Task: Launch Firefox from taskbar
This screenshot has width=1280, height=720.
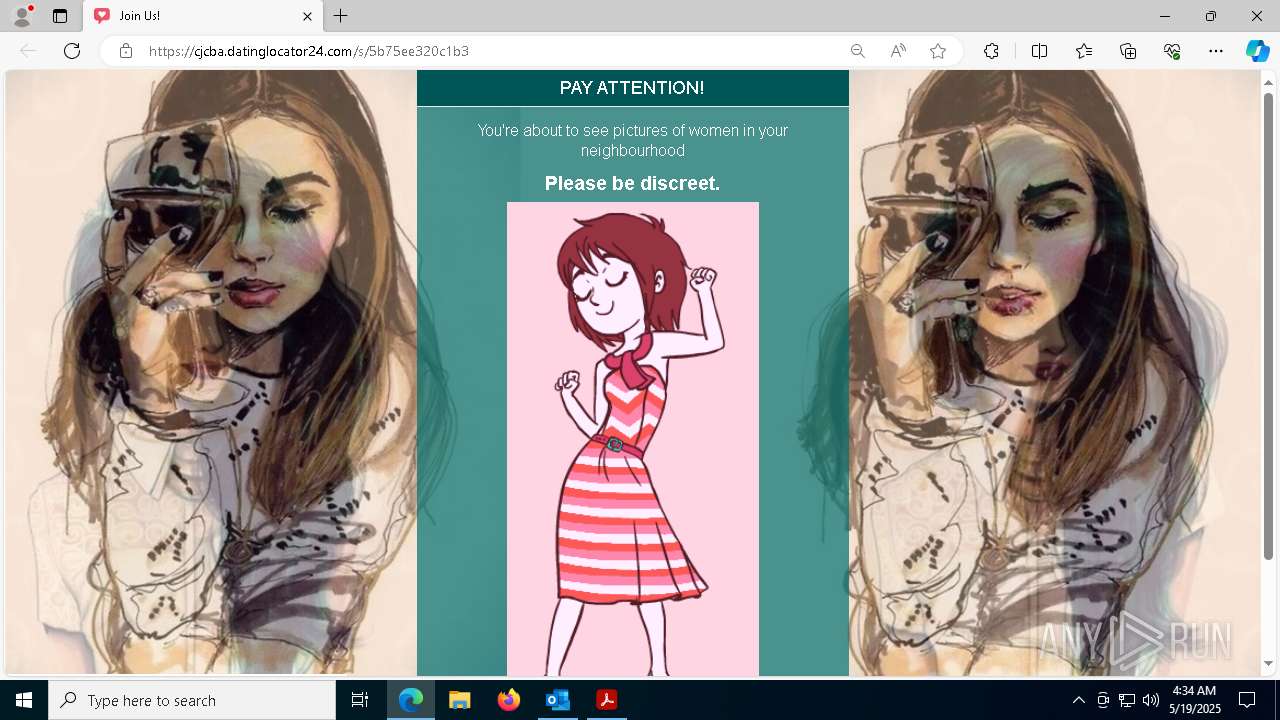Action: tap(509, 700)
